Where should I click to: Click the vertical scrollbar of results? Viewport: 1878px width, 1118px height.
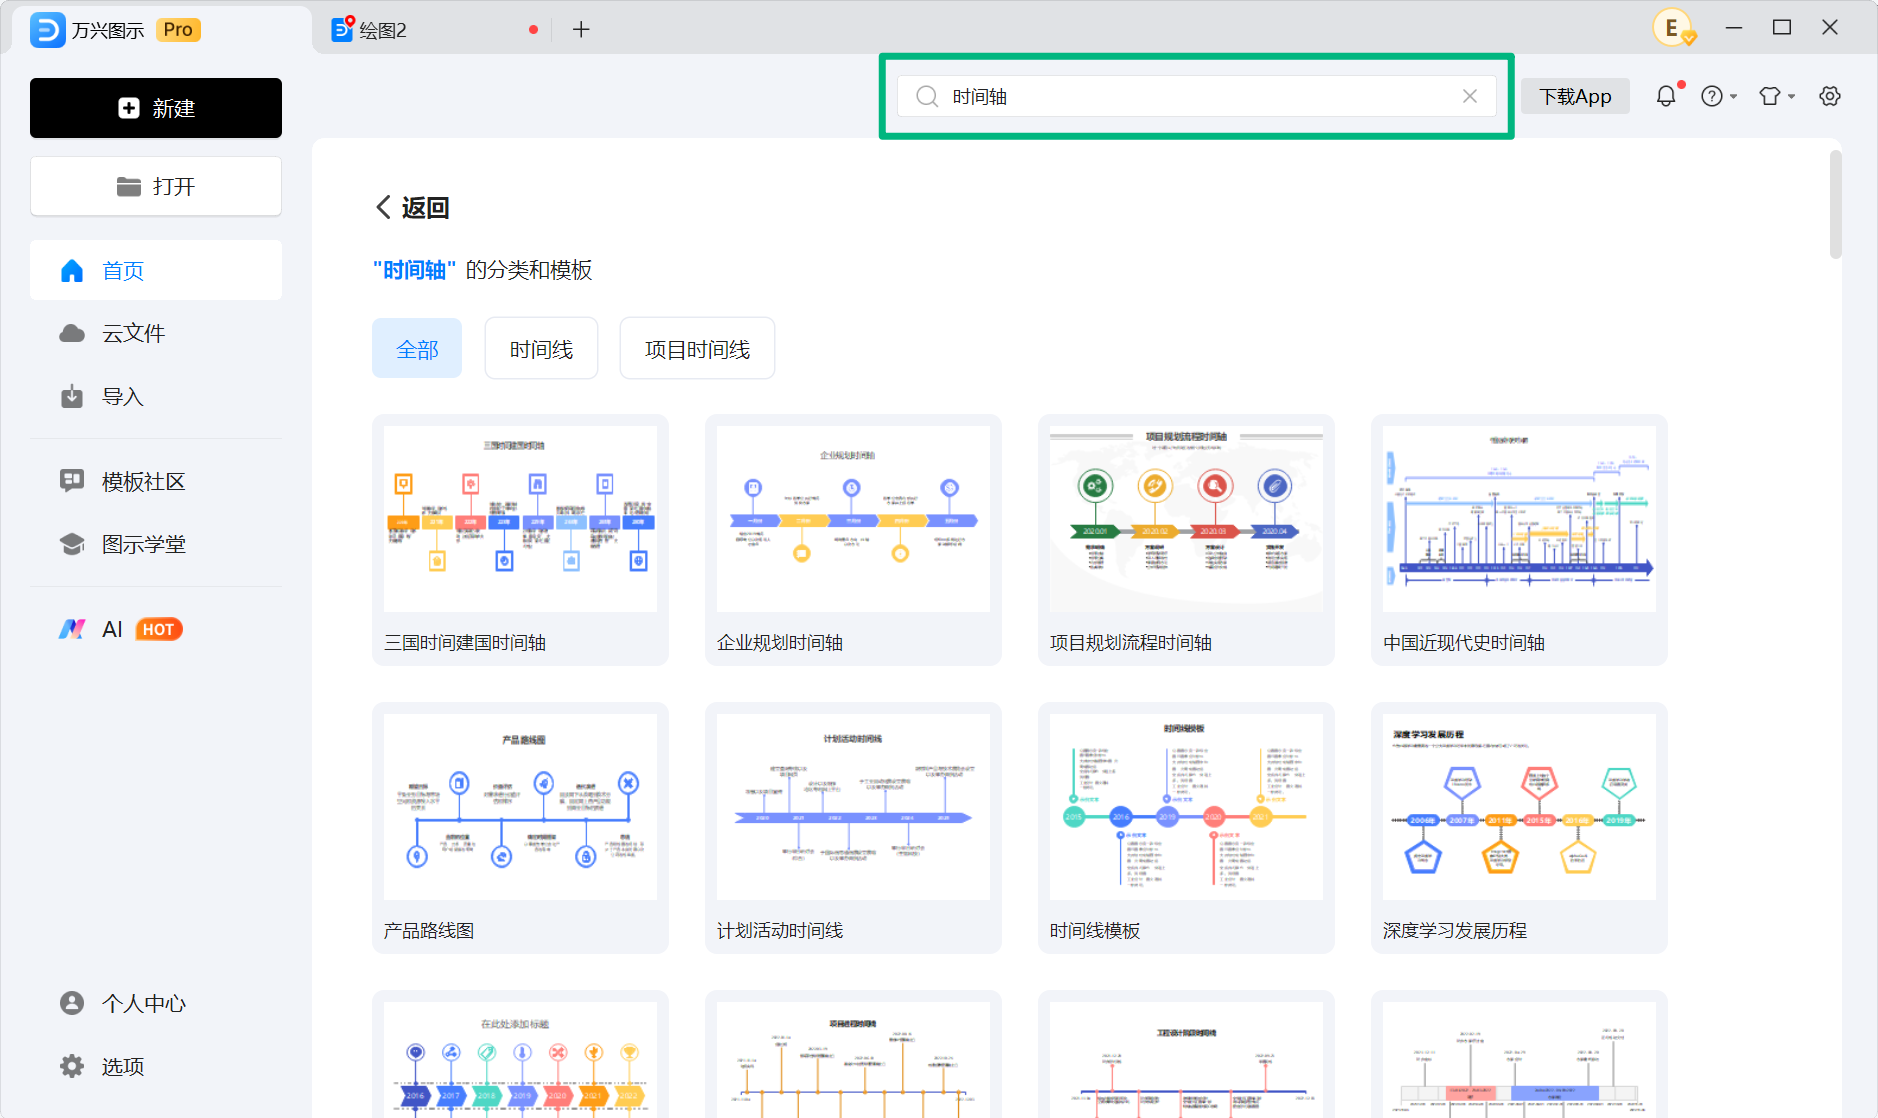(1835, 204)
